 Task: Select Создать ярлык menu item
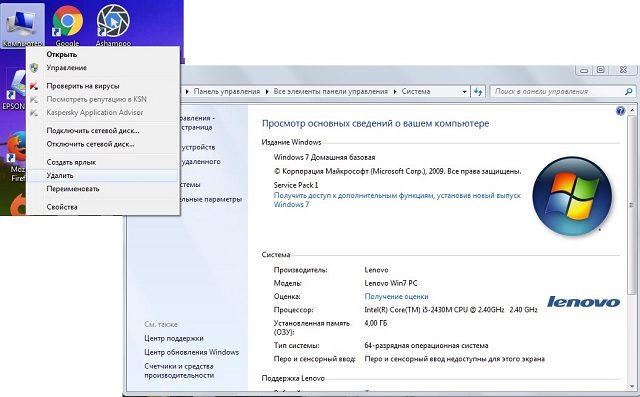pyautogui.click(x=103, y=162)
